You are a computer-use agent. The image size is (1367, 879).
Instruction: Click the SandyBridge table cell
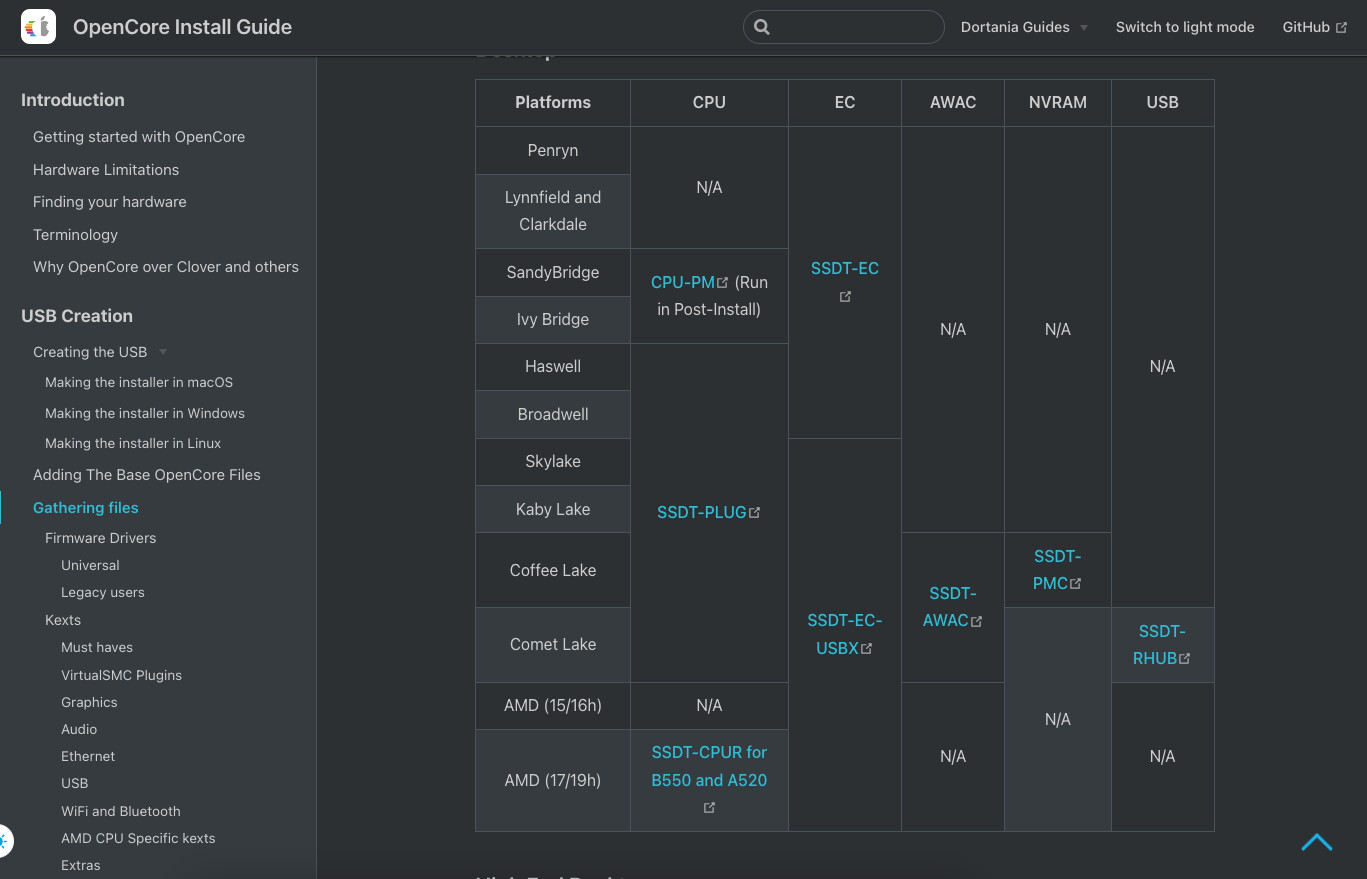pos(553,272)
